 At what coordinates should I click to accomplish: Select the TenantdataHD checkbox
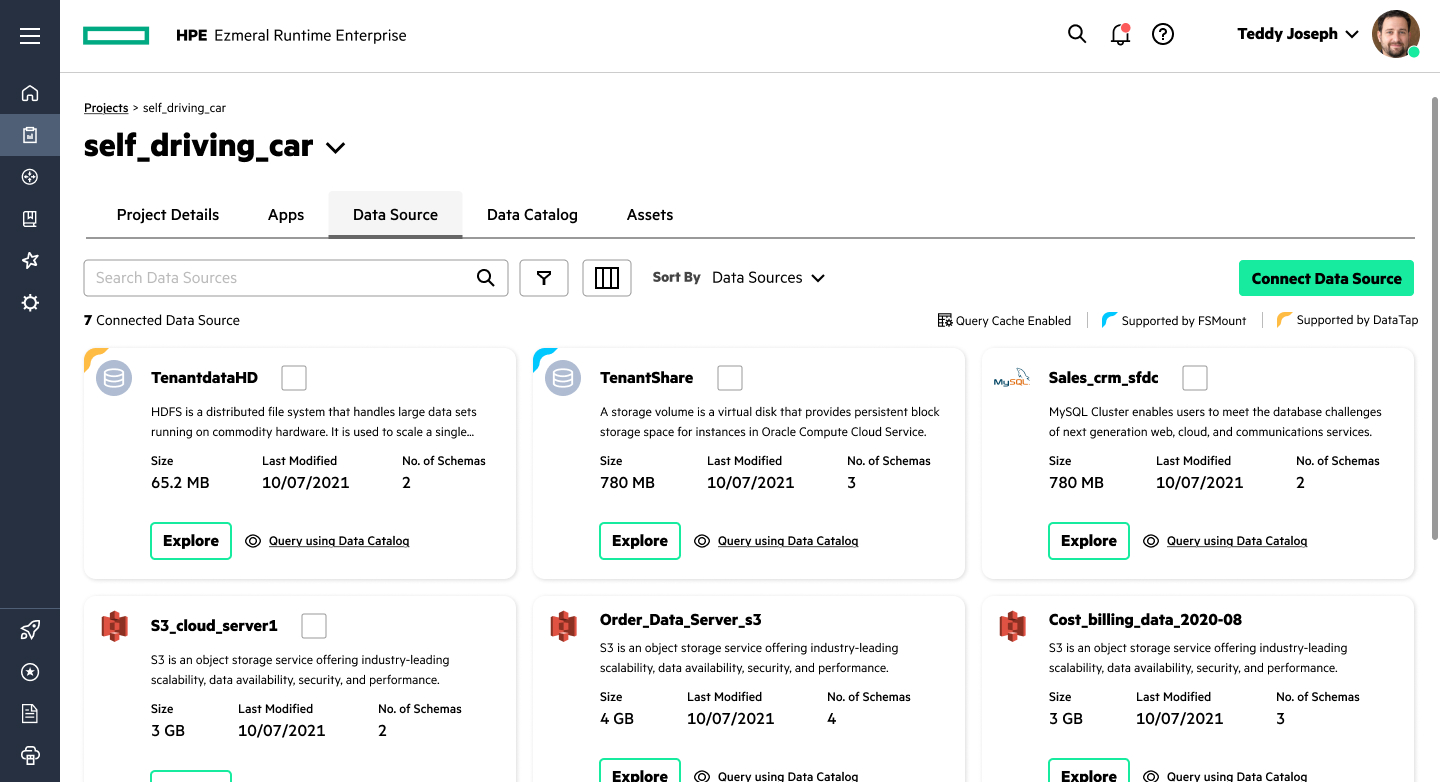pos(294,378)
